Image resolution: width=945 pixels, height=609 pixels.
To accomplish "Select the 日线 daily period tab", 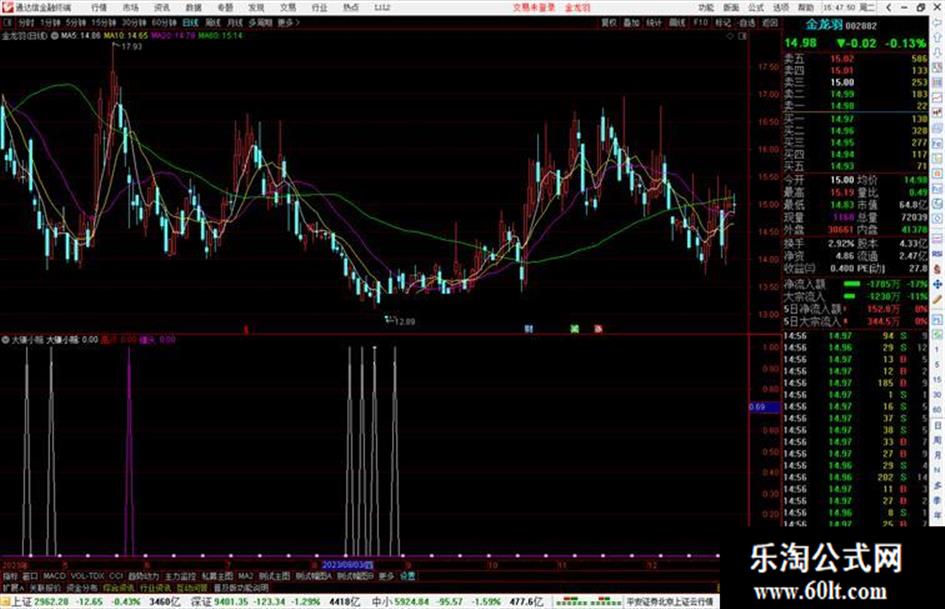I will tap(190, 22).
